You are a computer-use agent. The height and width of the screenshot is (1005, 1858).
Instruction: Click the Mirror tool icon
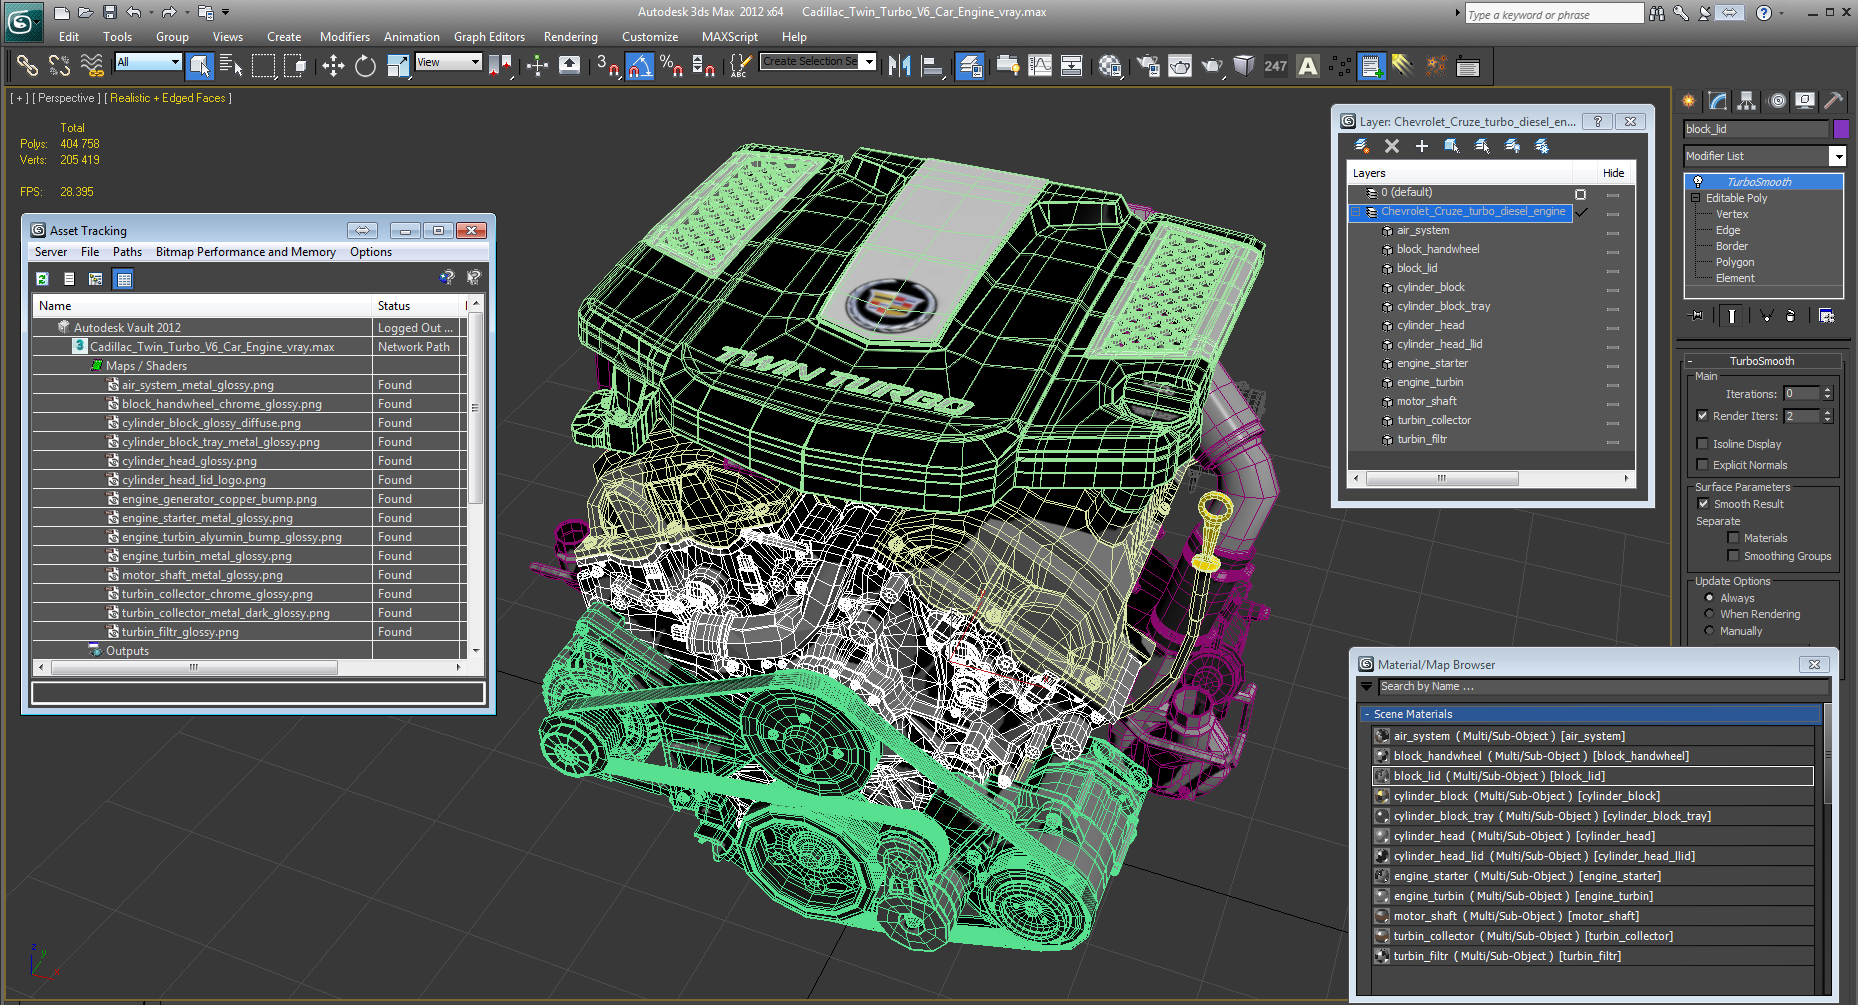point(899,66)
